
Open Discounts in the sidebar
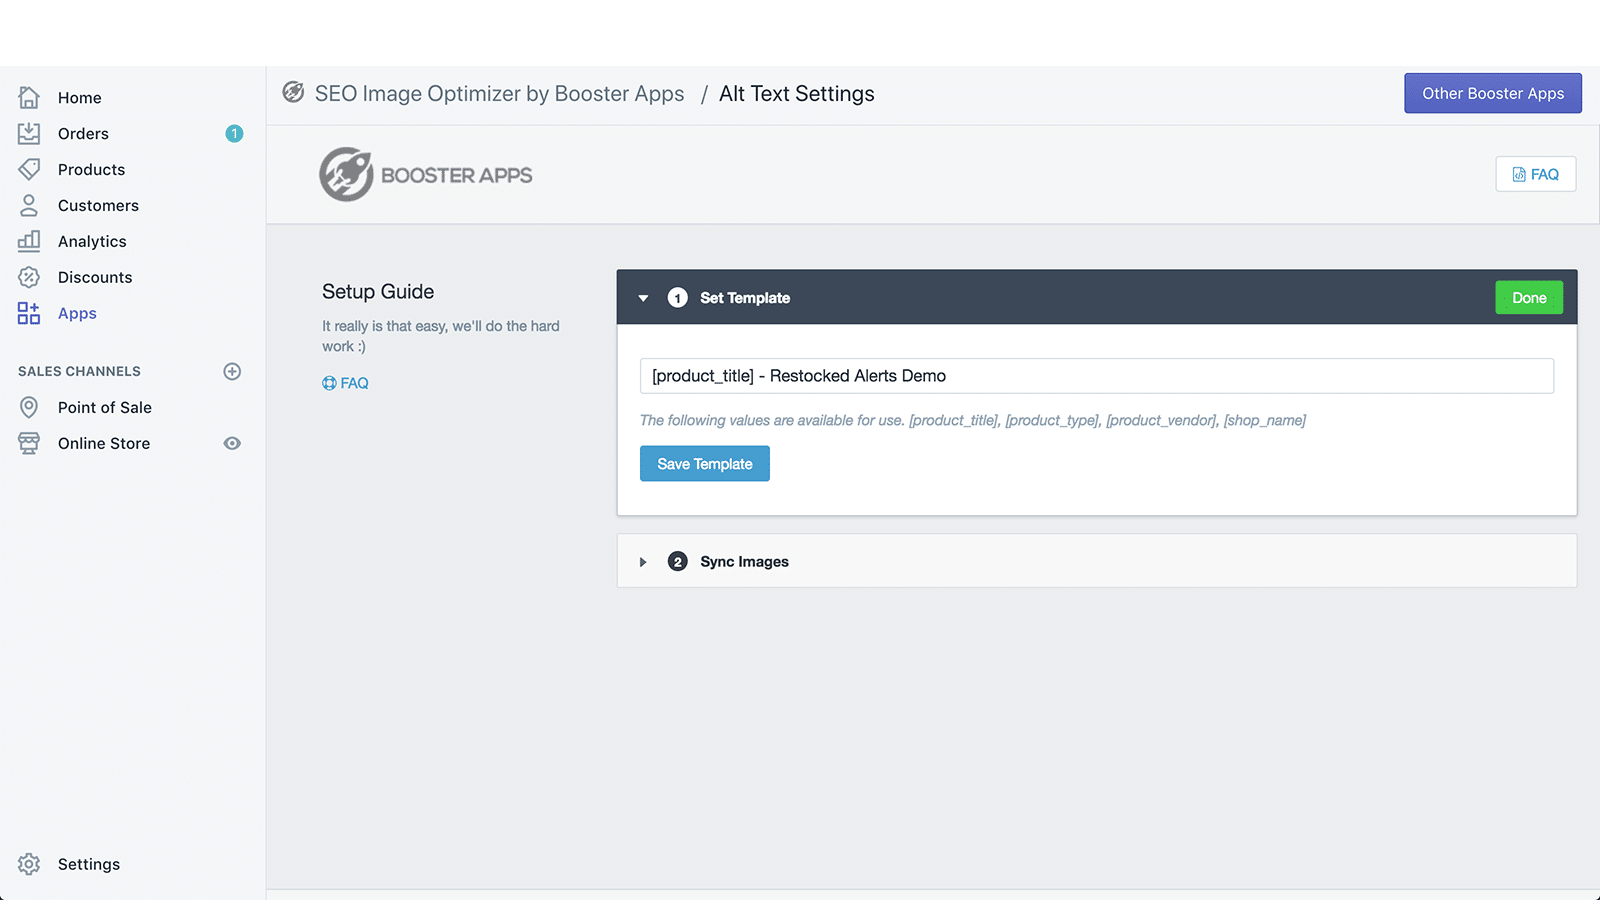[x=95, y=277]
